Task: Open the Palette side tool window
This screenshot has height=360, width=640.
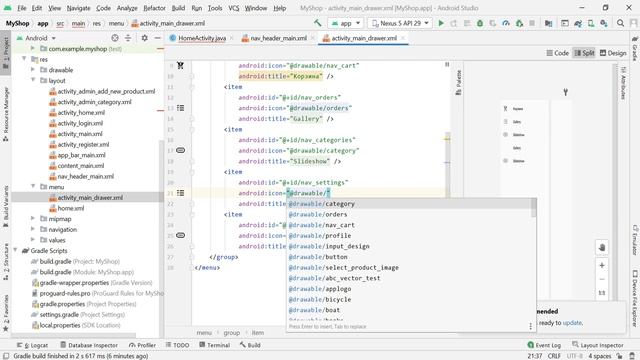Action: tap(458, 82)
